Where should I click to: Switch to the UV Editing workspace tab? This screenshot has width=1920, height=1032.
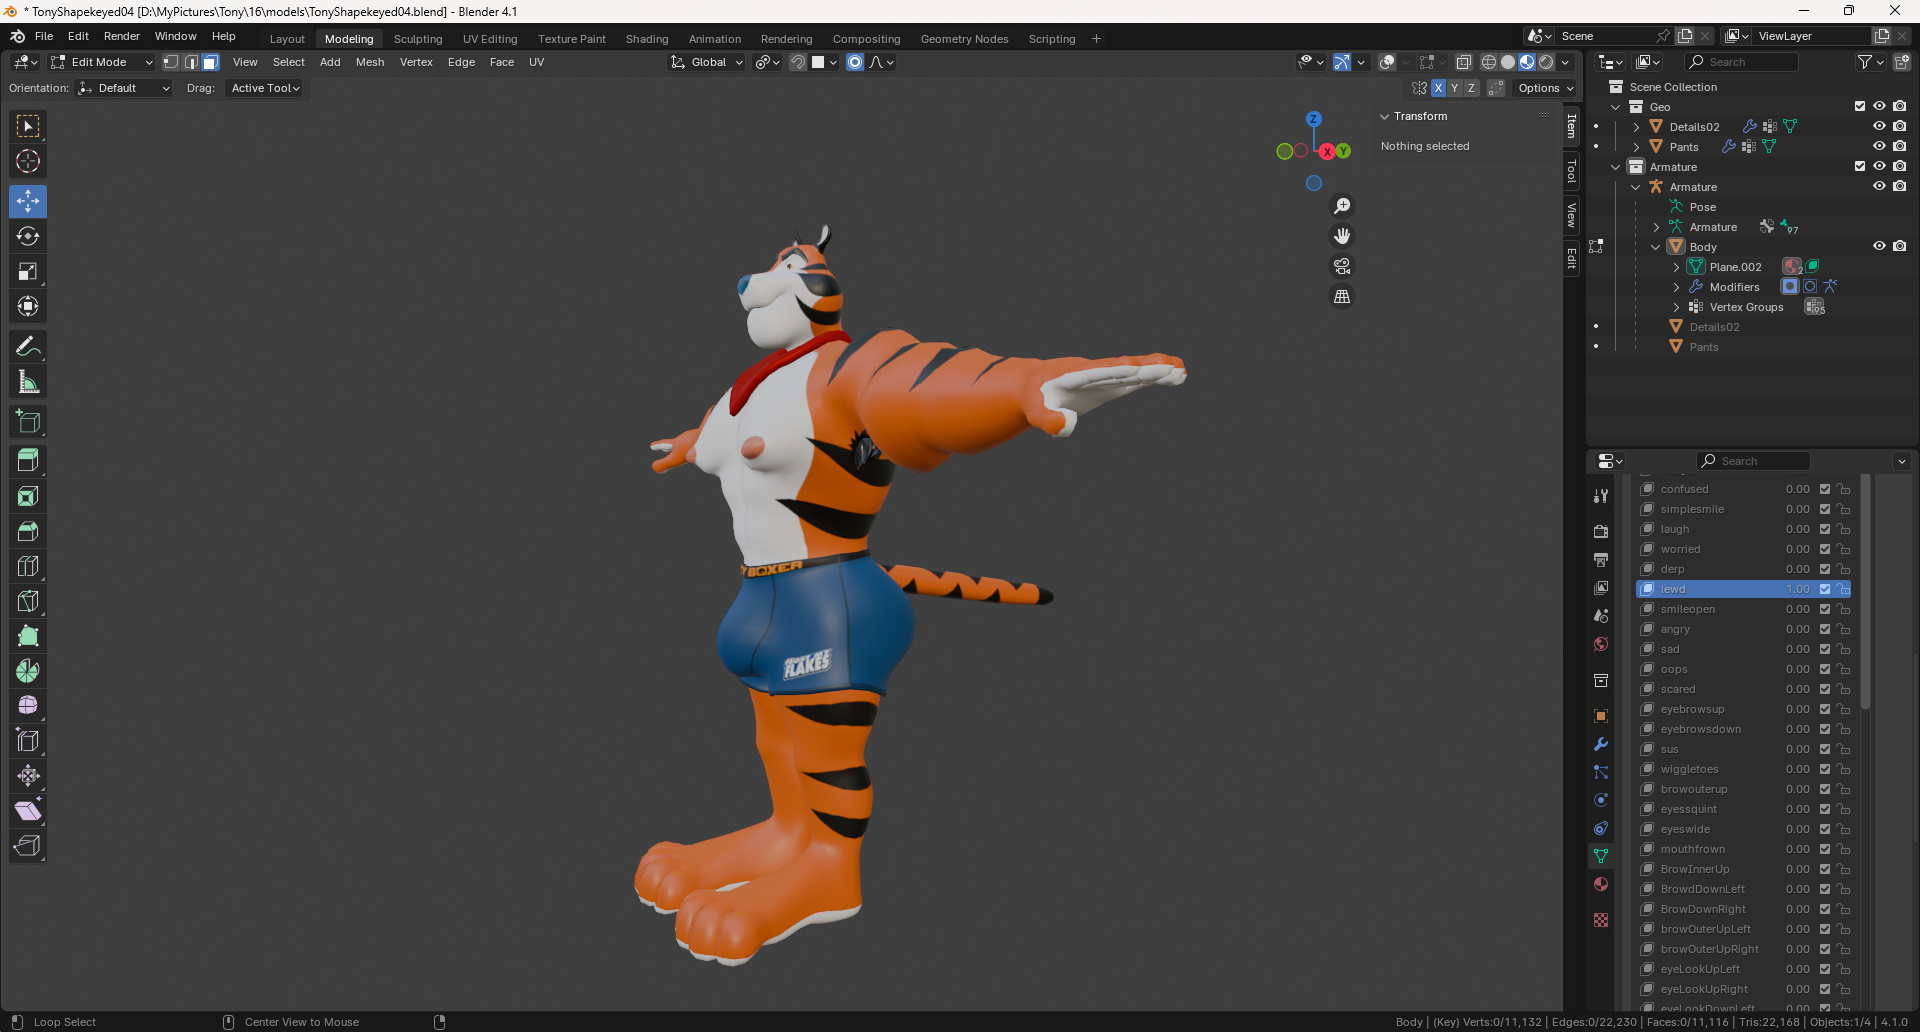pyautogui.click(x=490, y=39)
